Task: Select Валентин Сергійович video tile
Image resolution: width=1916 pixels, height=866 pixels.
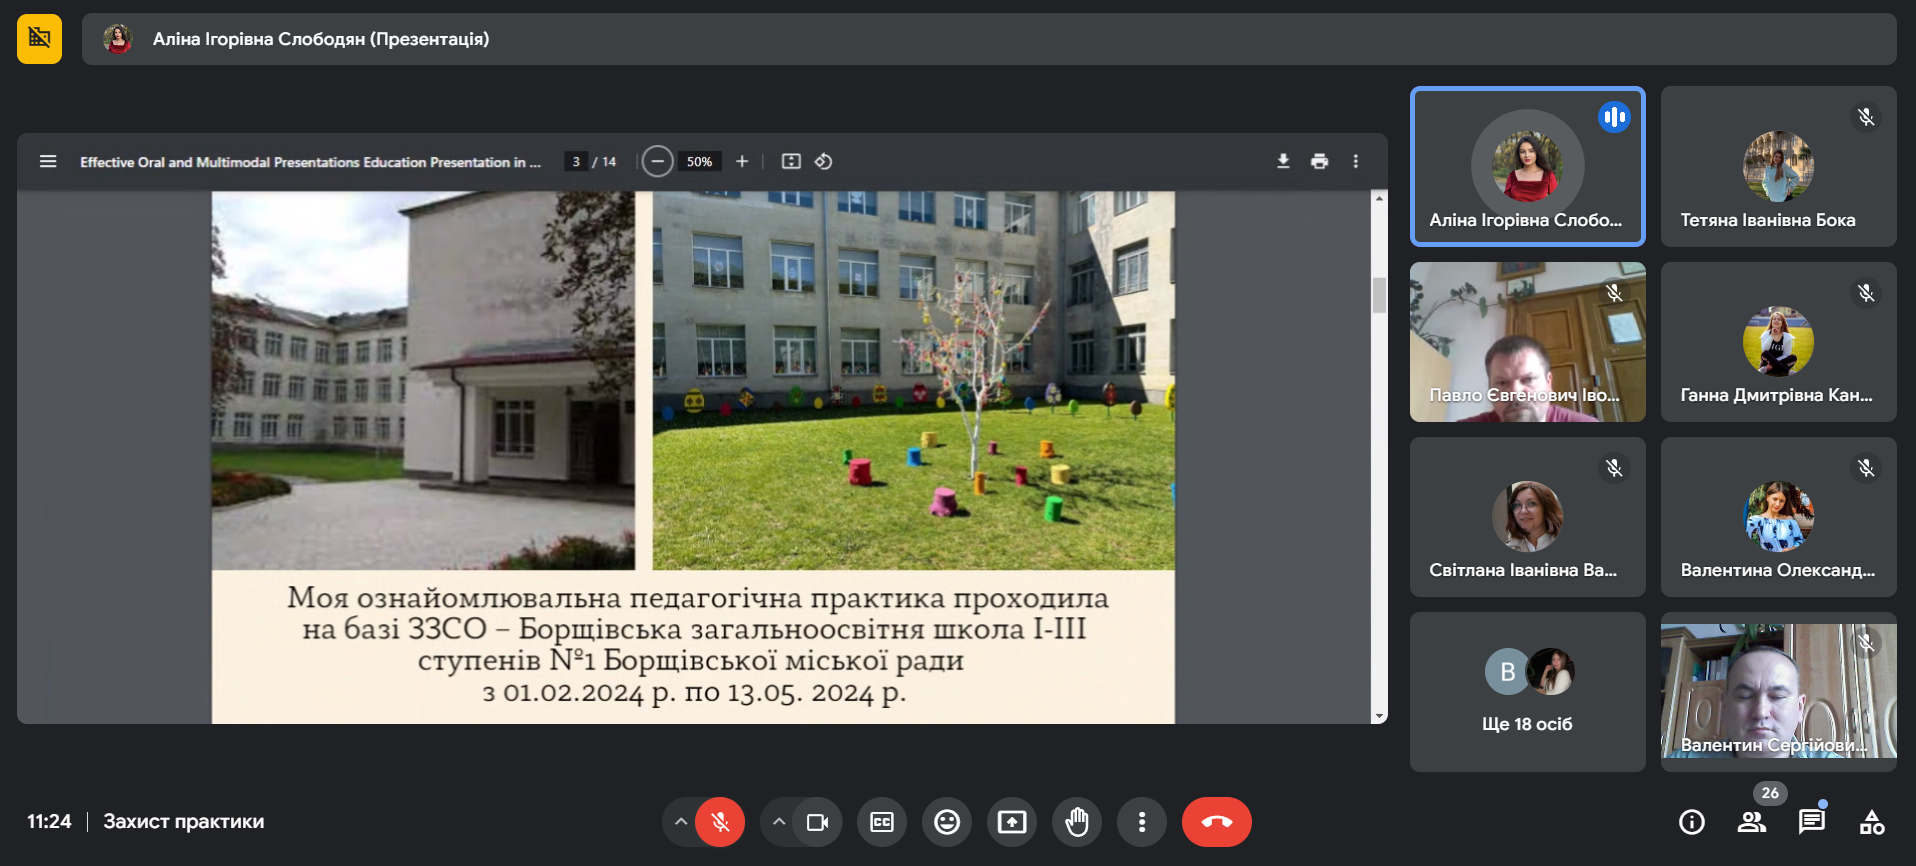Action: click(1778, 692)
